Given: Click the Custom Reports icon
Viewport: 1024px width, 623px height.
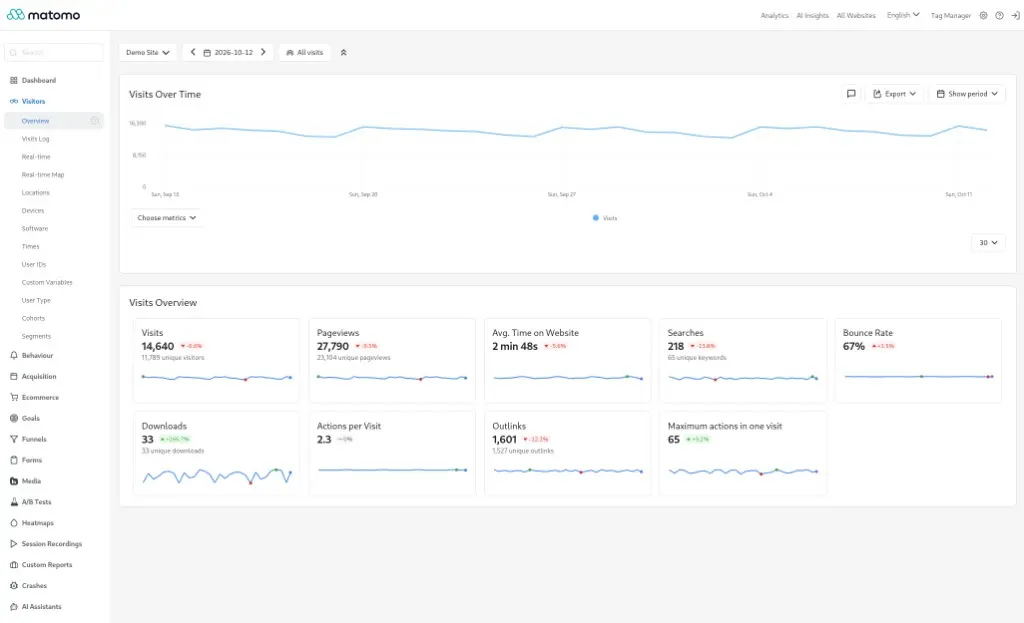Looking at the screenshot, I should (x=14, y=564).
